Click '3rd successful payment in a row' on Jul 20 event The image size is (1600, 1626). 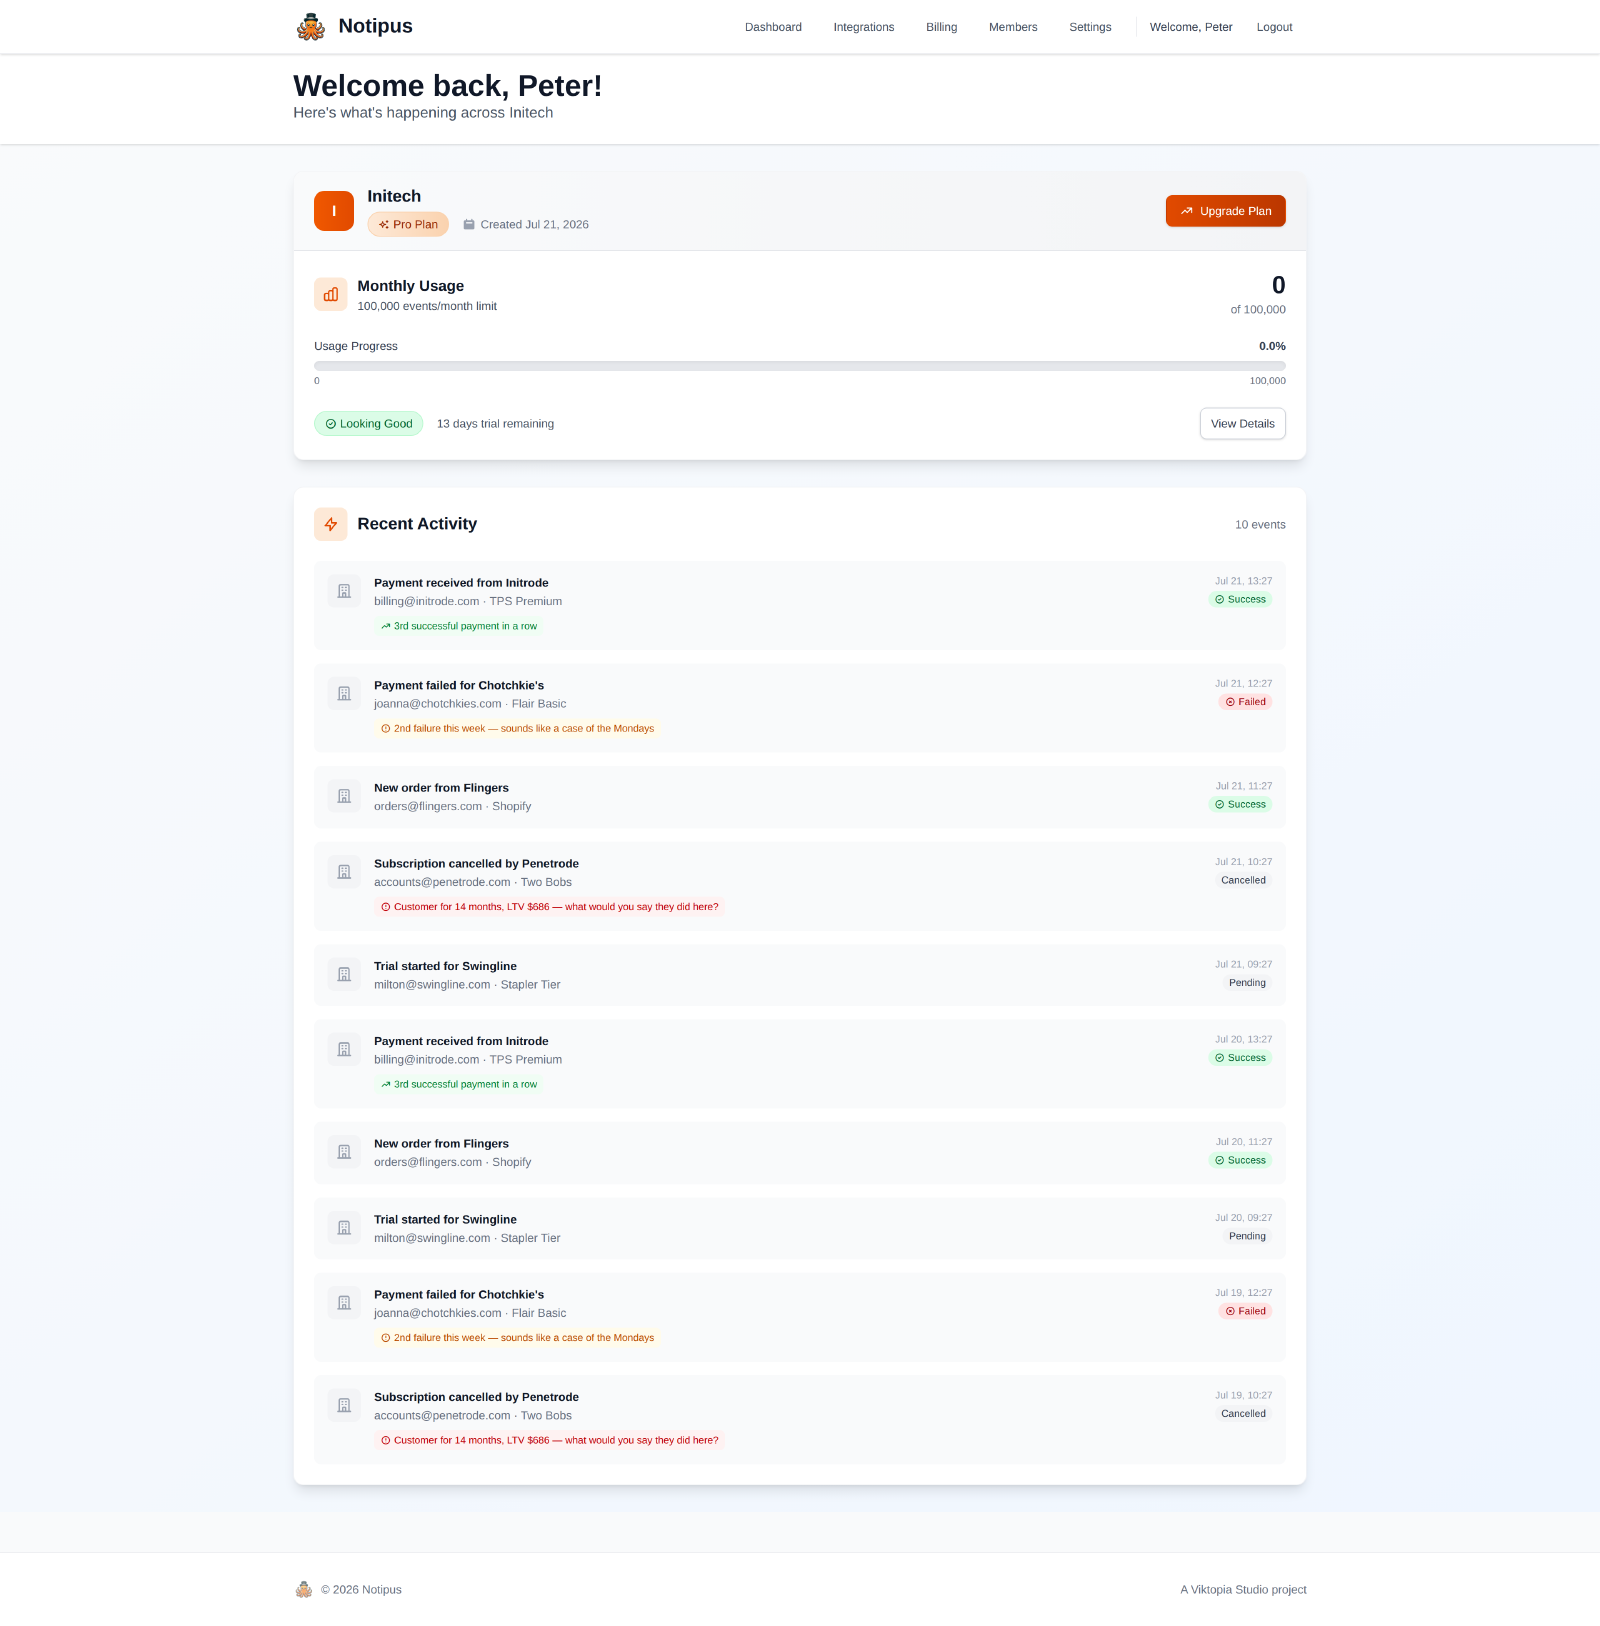(x=459, y=1084)
